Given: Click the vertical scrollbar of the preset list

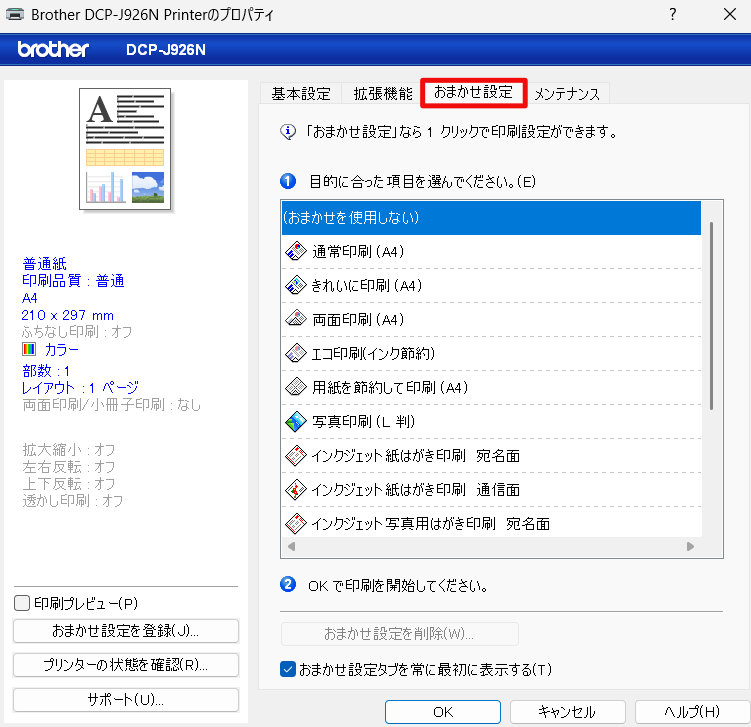Looking at the screenshot, I should click(x=712, y=316).
